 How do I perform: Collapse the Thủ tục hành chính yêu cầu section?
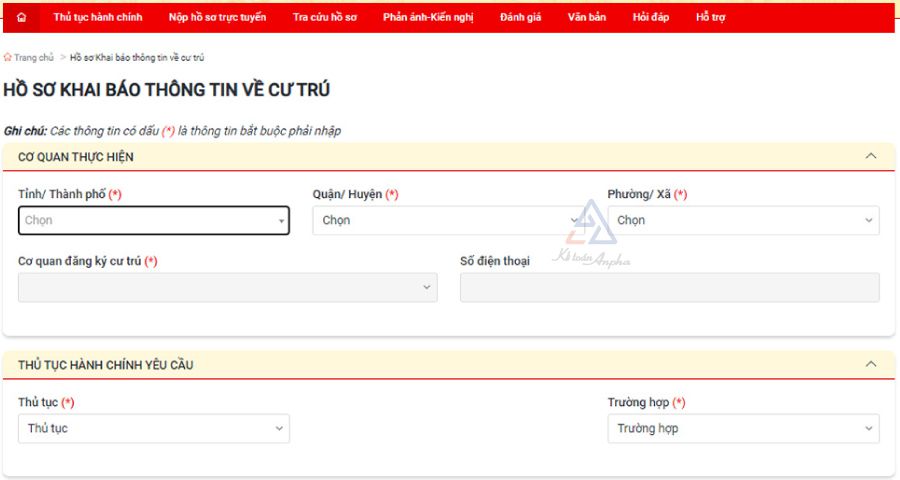pos(870,365)
